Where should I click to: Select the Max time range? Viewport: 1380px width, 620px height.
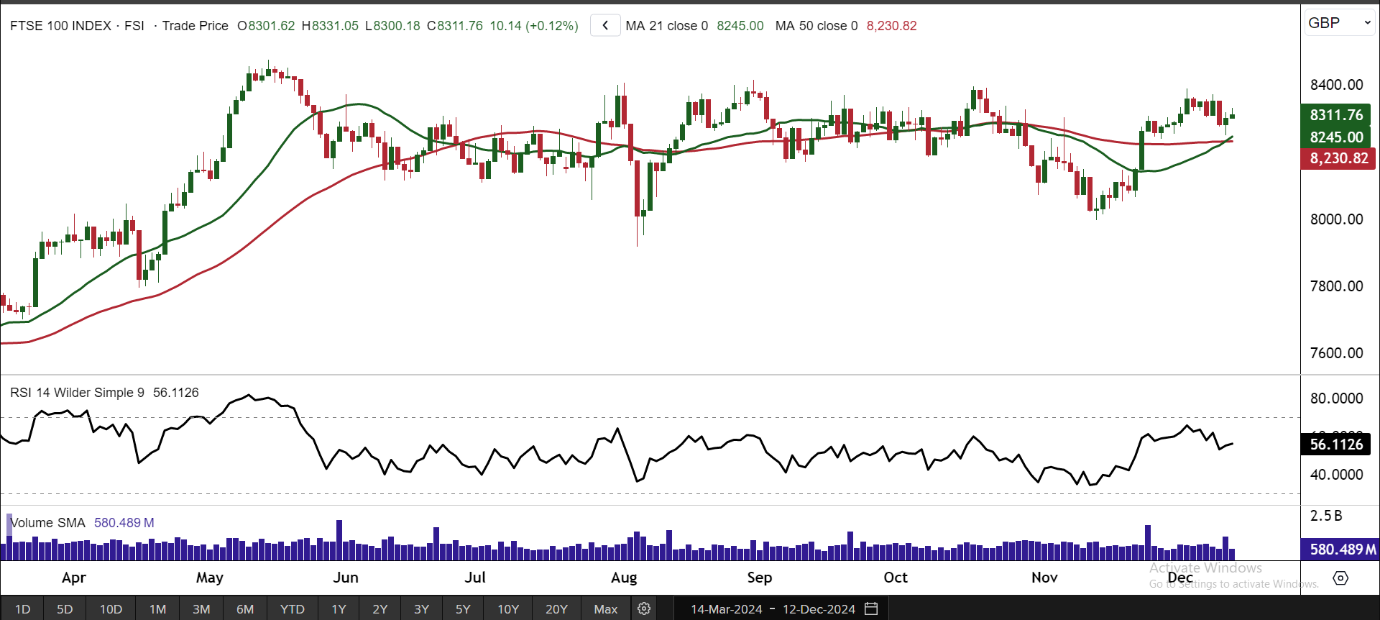pos(606,609)
